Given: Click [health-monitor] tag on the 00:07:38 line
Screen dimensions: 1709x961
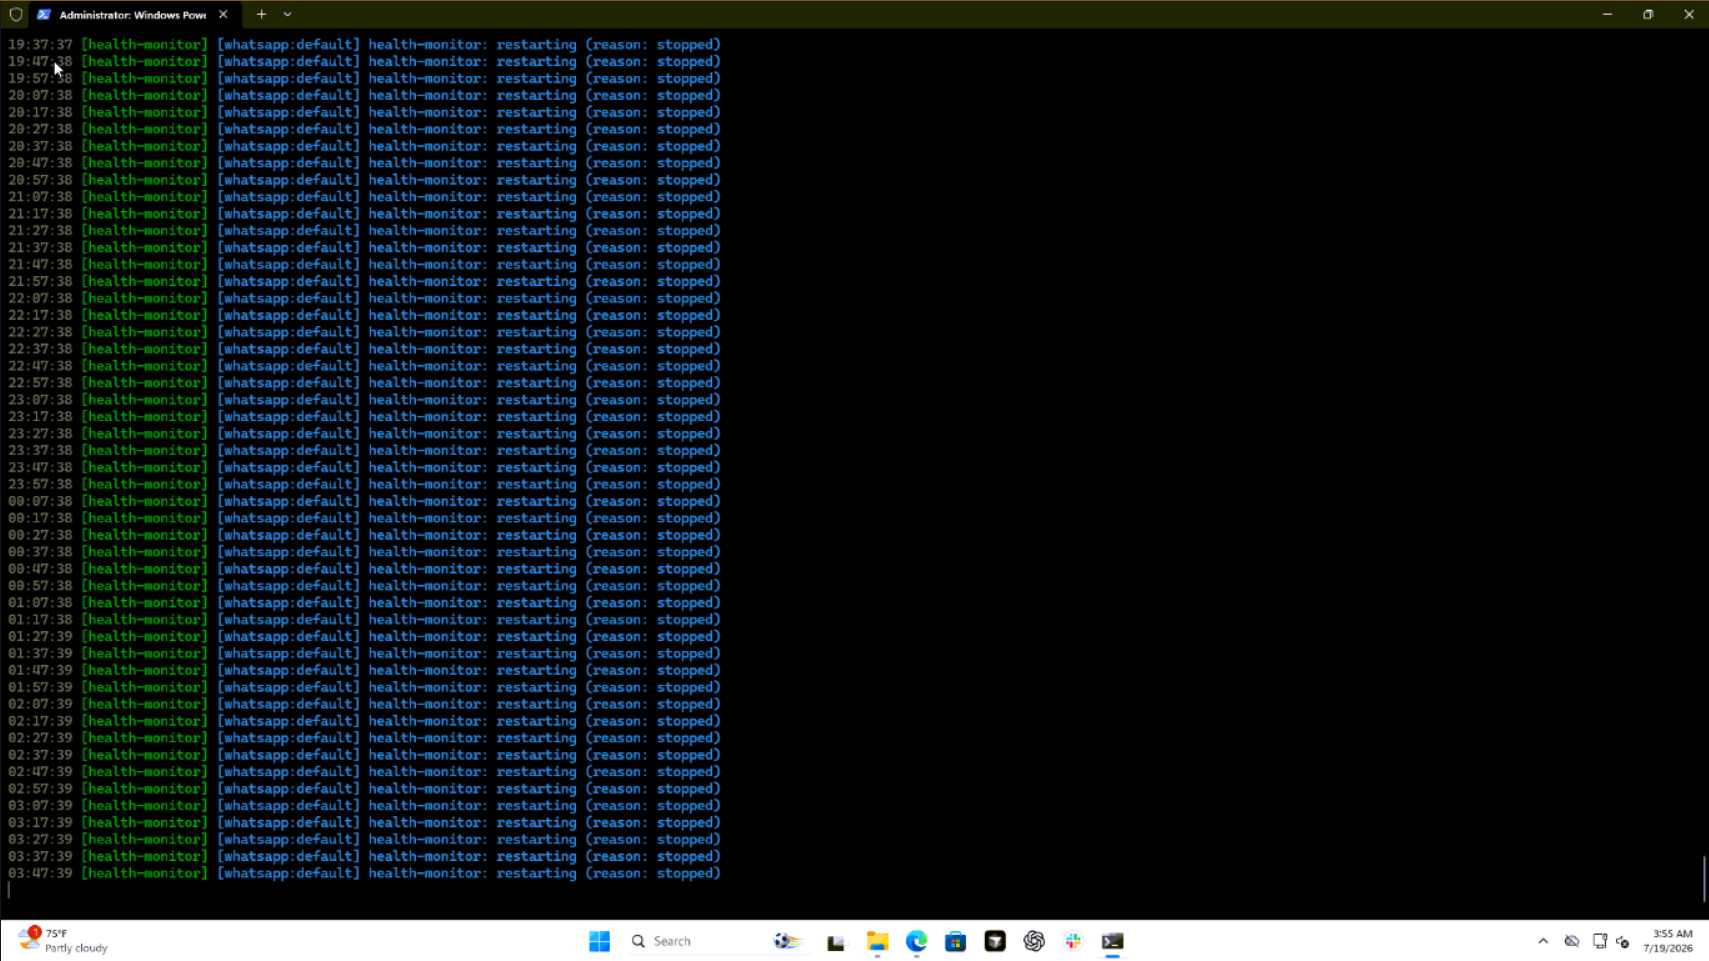Looking at the screenshot, I should click(x=145, y=502).
